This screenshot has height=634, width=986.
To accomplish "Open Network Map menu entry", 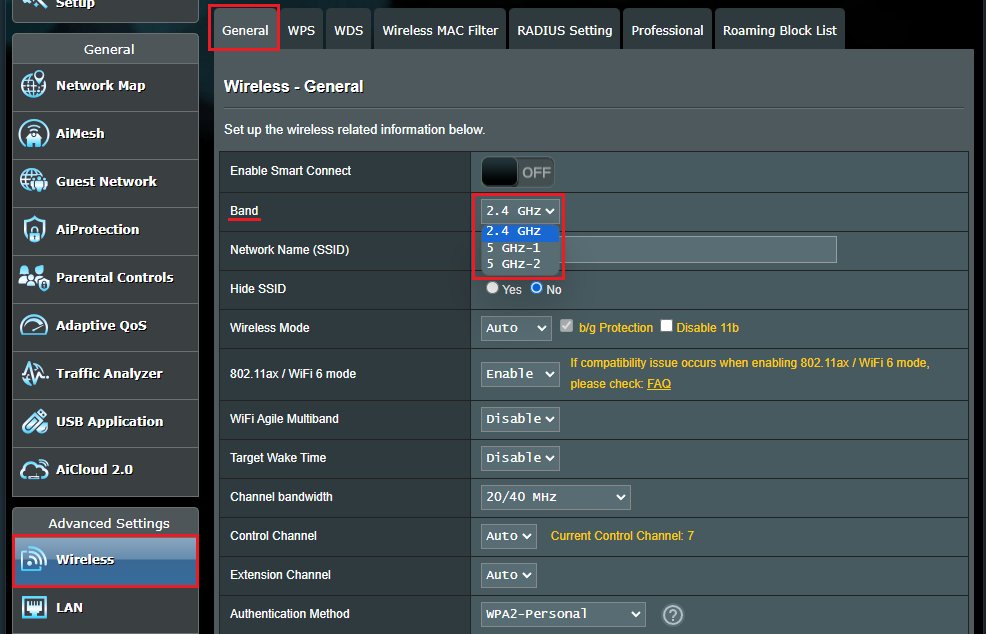I will pyautogui.click(x=106, y=87).
